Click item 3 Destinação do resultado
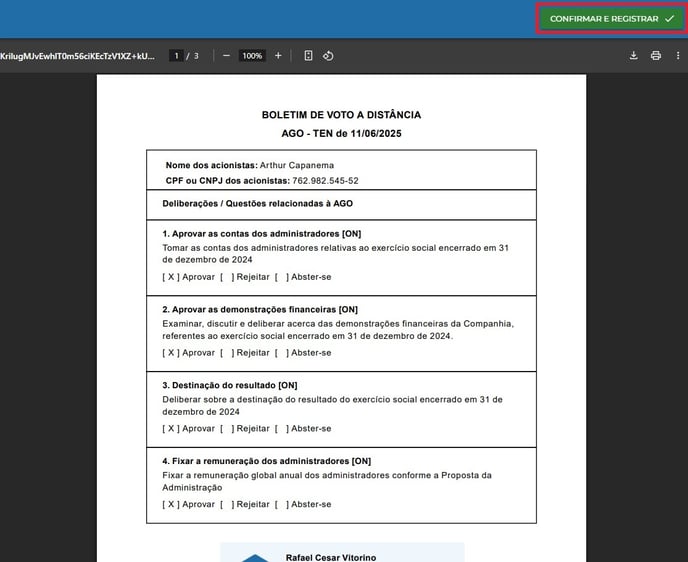Screen dimensions: 688x562 click(229, 386)
